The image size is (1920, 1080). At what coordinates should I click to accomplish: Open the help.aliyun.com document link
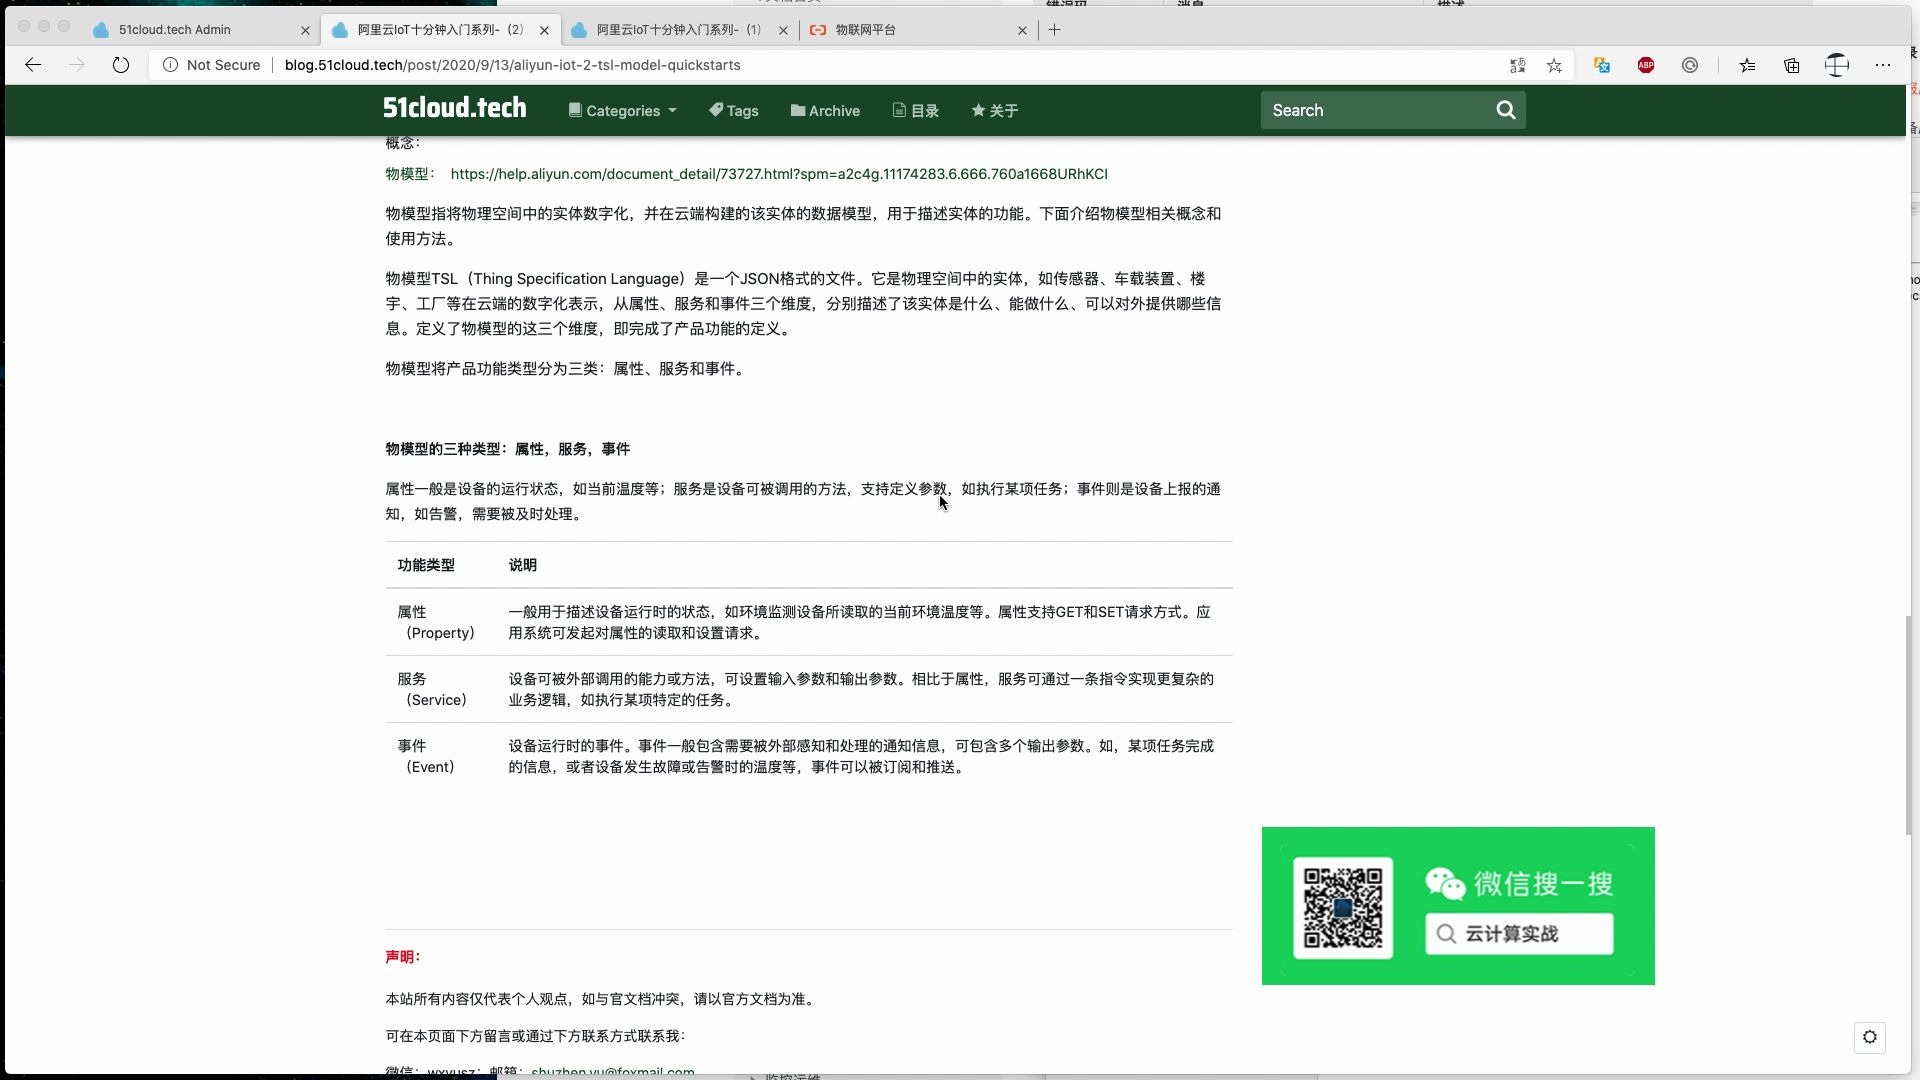[x=779, y=174]
